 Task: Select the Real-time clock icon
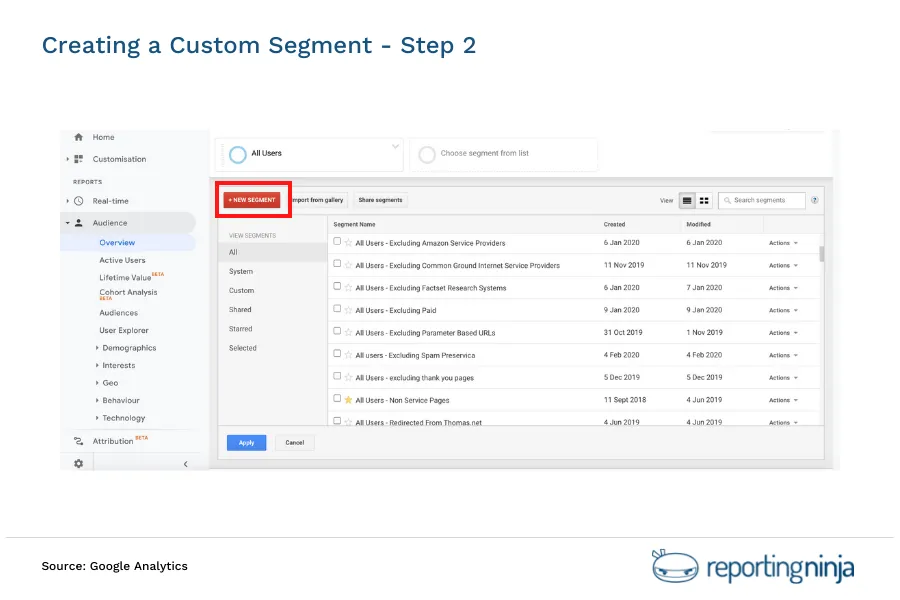pyautogui.click(x=78, y=200)
